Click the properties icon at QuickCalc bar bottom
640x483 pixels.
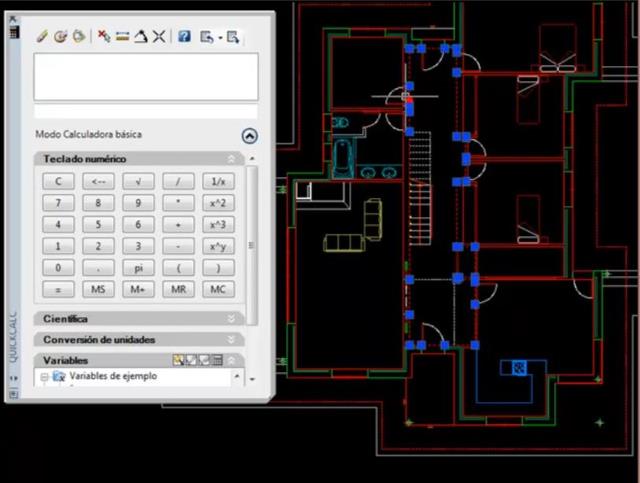click(x=14, y=394)
